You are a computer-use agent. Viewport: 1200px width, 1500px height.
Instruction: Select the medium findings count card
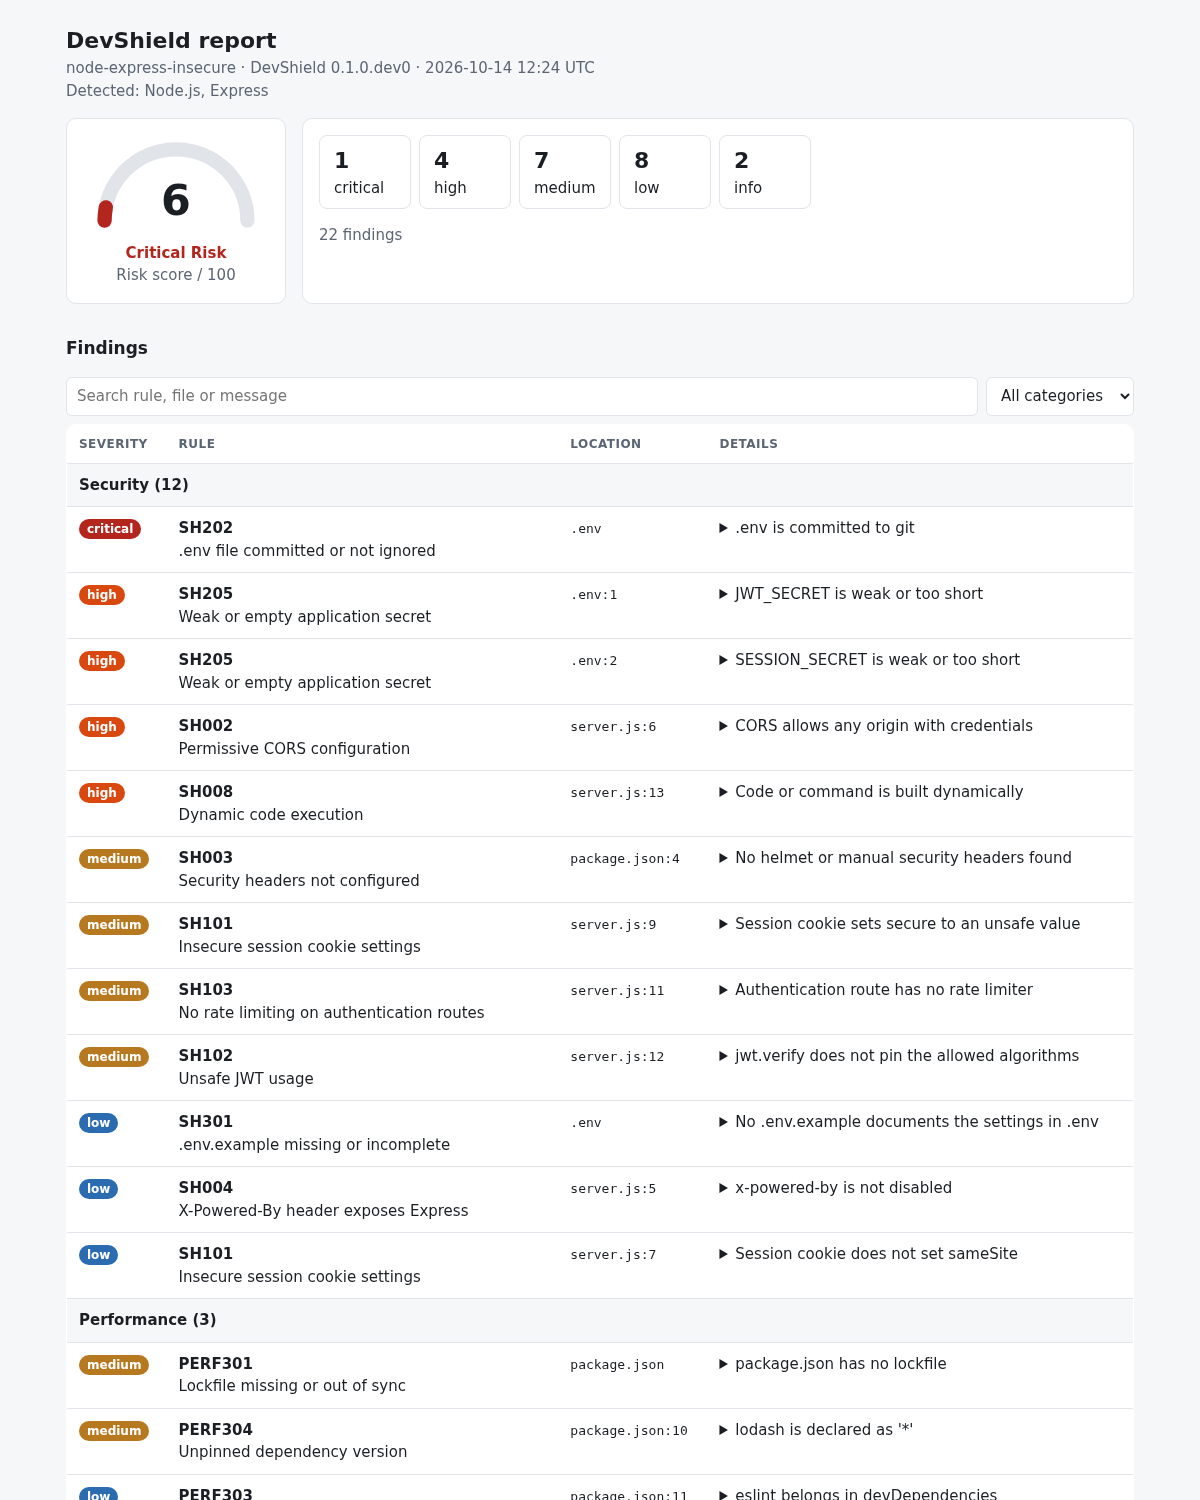(565, 172)
